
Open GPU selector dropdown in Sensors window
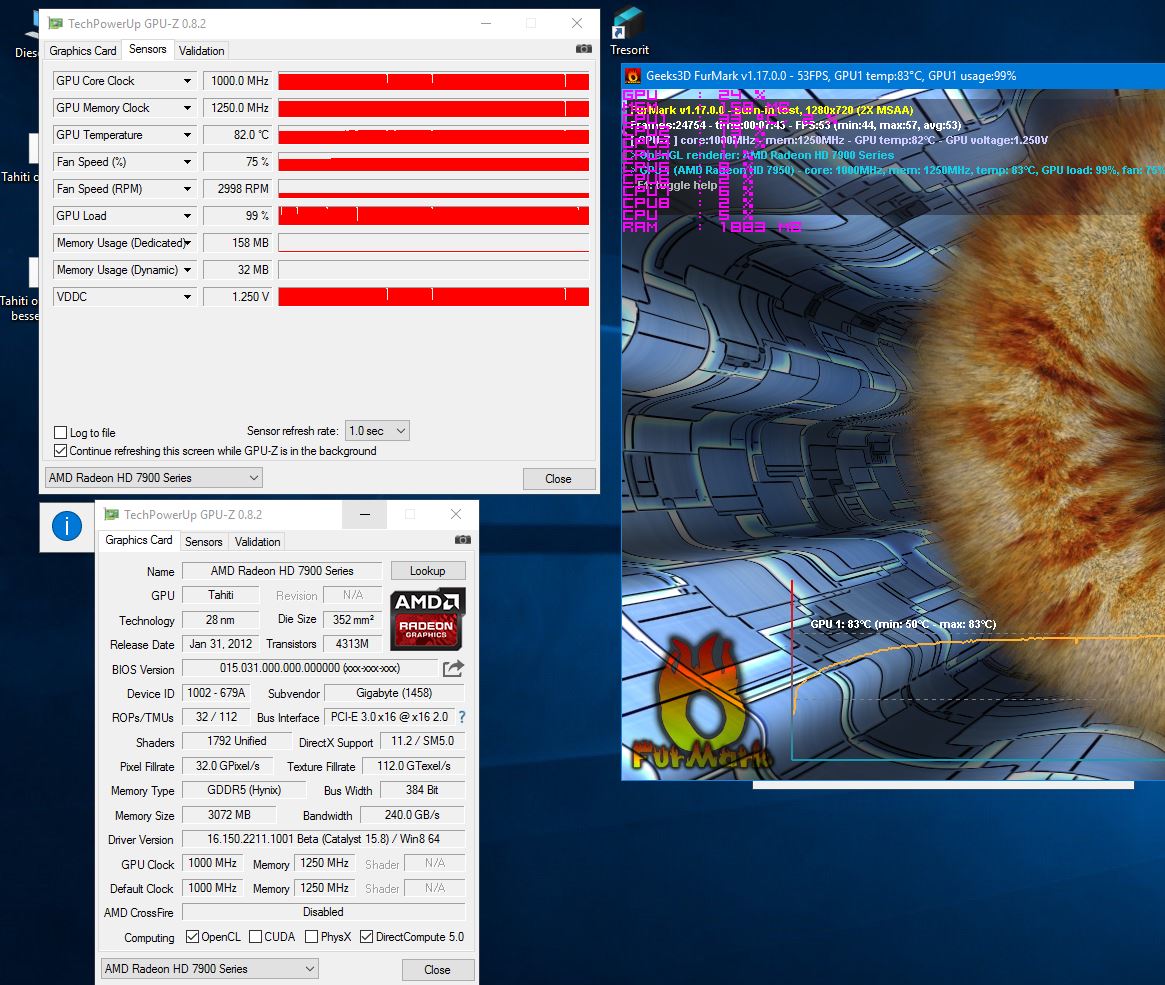tap(154, 478)
